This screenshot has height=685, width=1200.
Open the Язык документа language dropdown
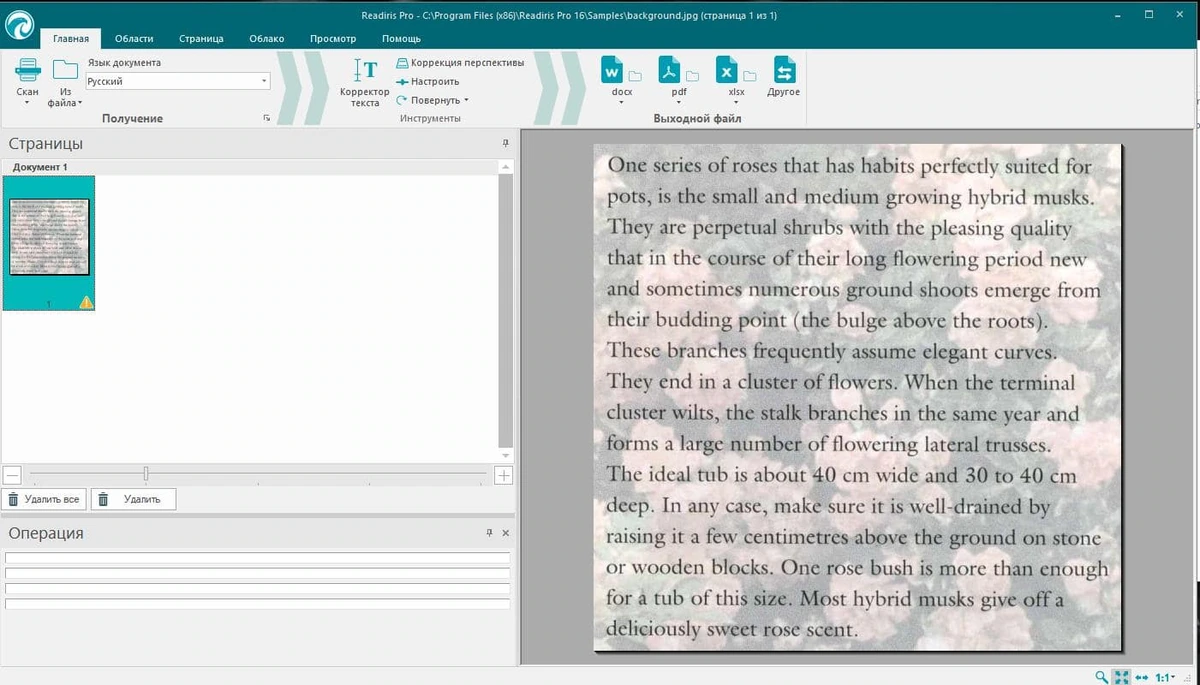pyautogui.click(x=177, y=81)
